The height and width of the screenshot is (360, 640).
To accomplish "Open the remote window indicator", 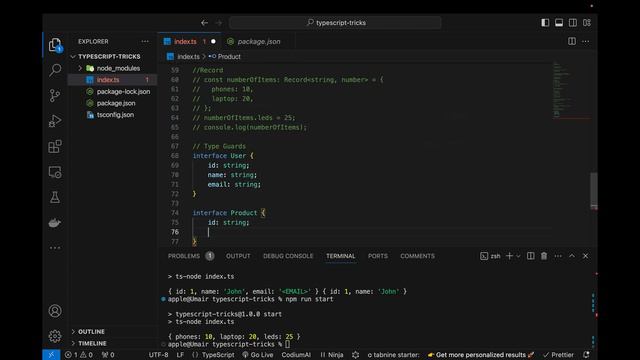I will 51,355.
